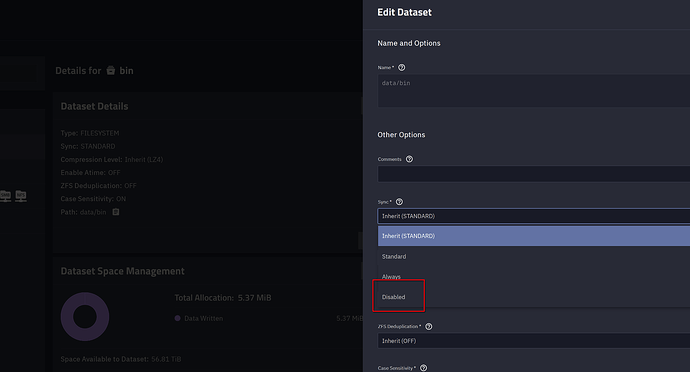The width and height of the screenshot is (690, 372).
Task: Click the Sync help question mark icon
Action: (x=399, y=202)
